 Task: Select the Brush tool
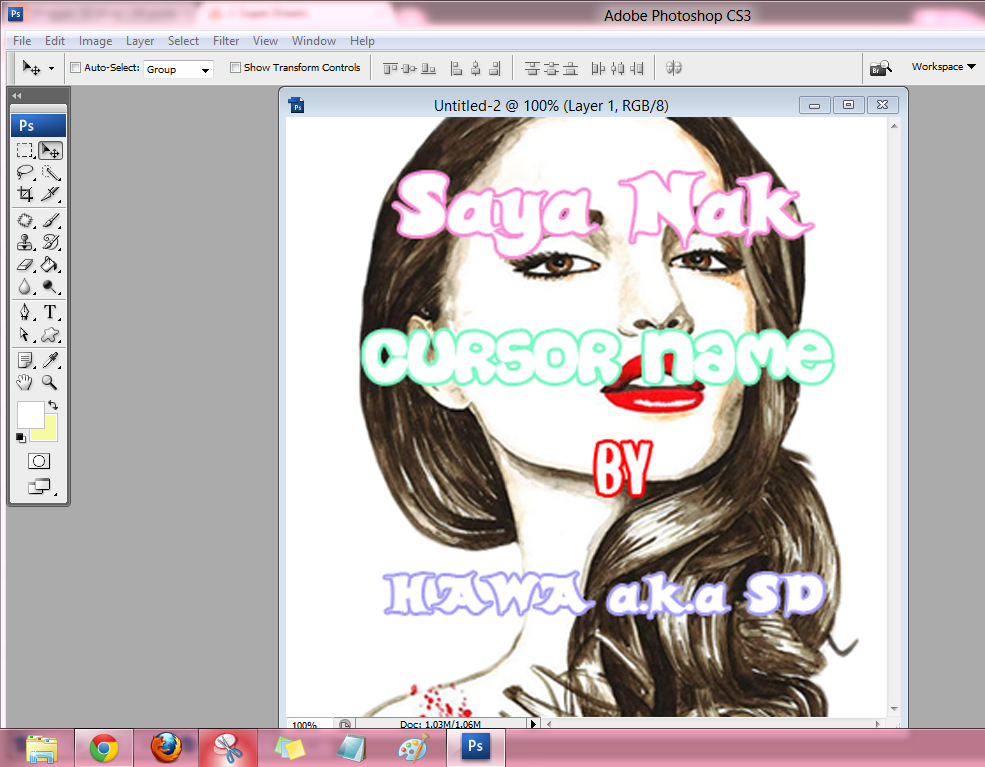pyautogui.click(x=50, y=220)
